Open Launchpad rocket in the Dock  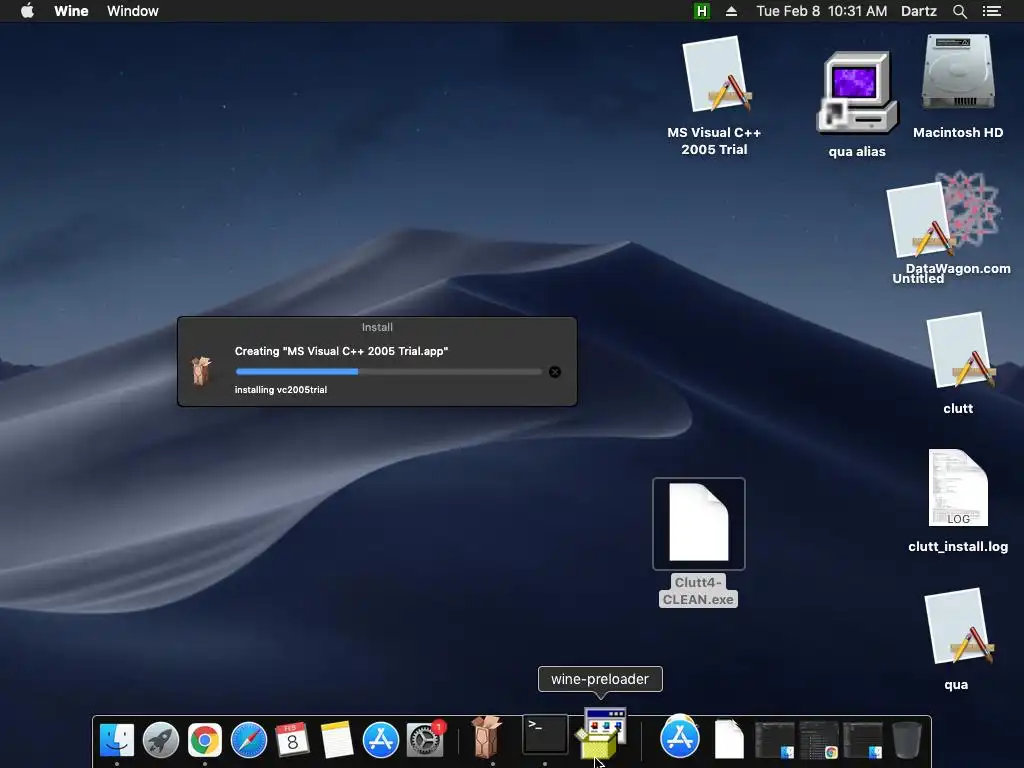point(161,740)
